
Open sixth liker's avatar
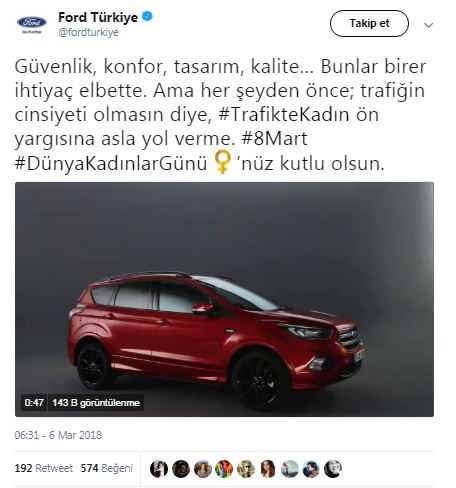coord(268,469)
